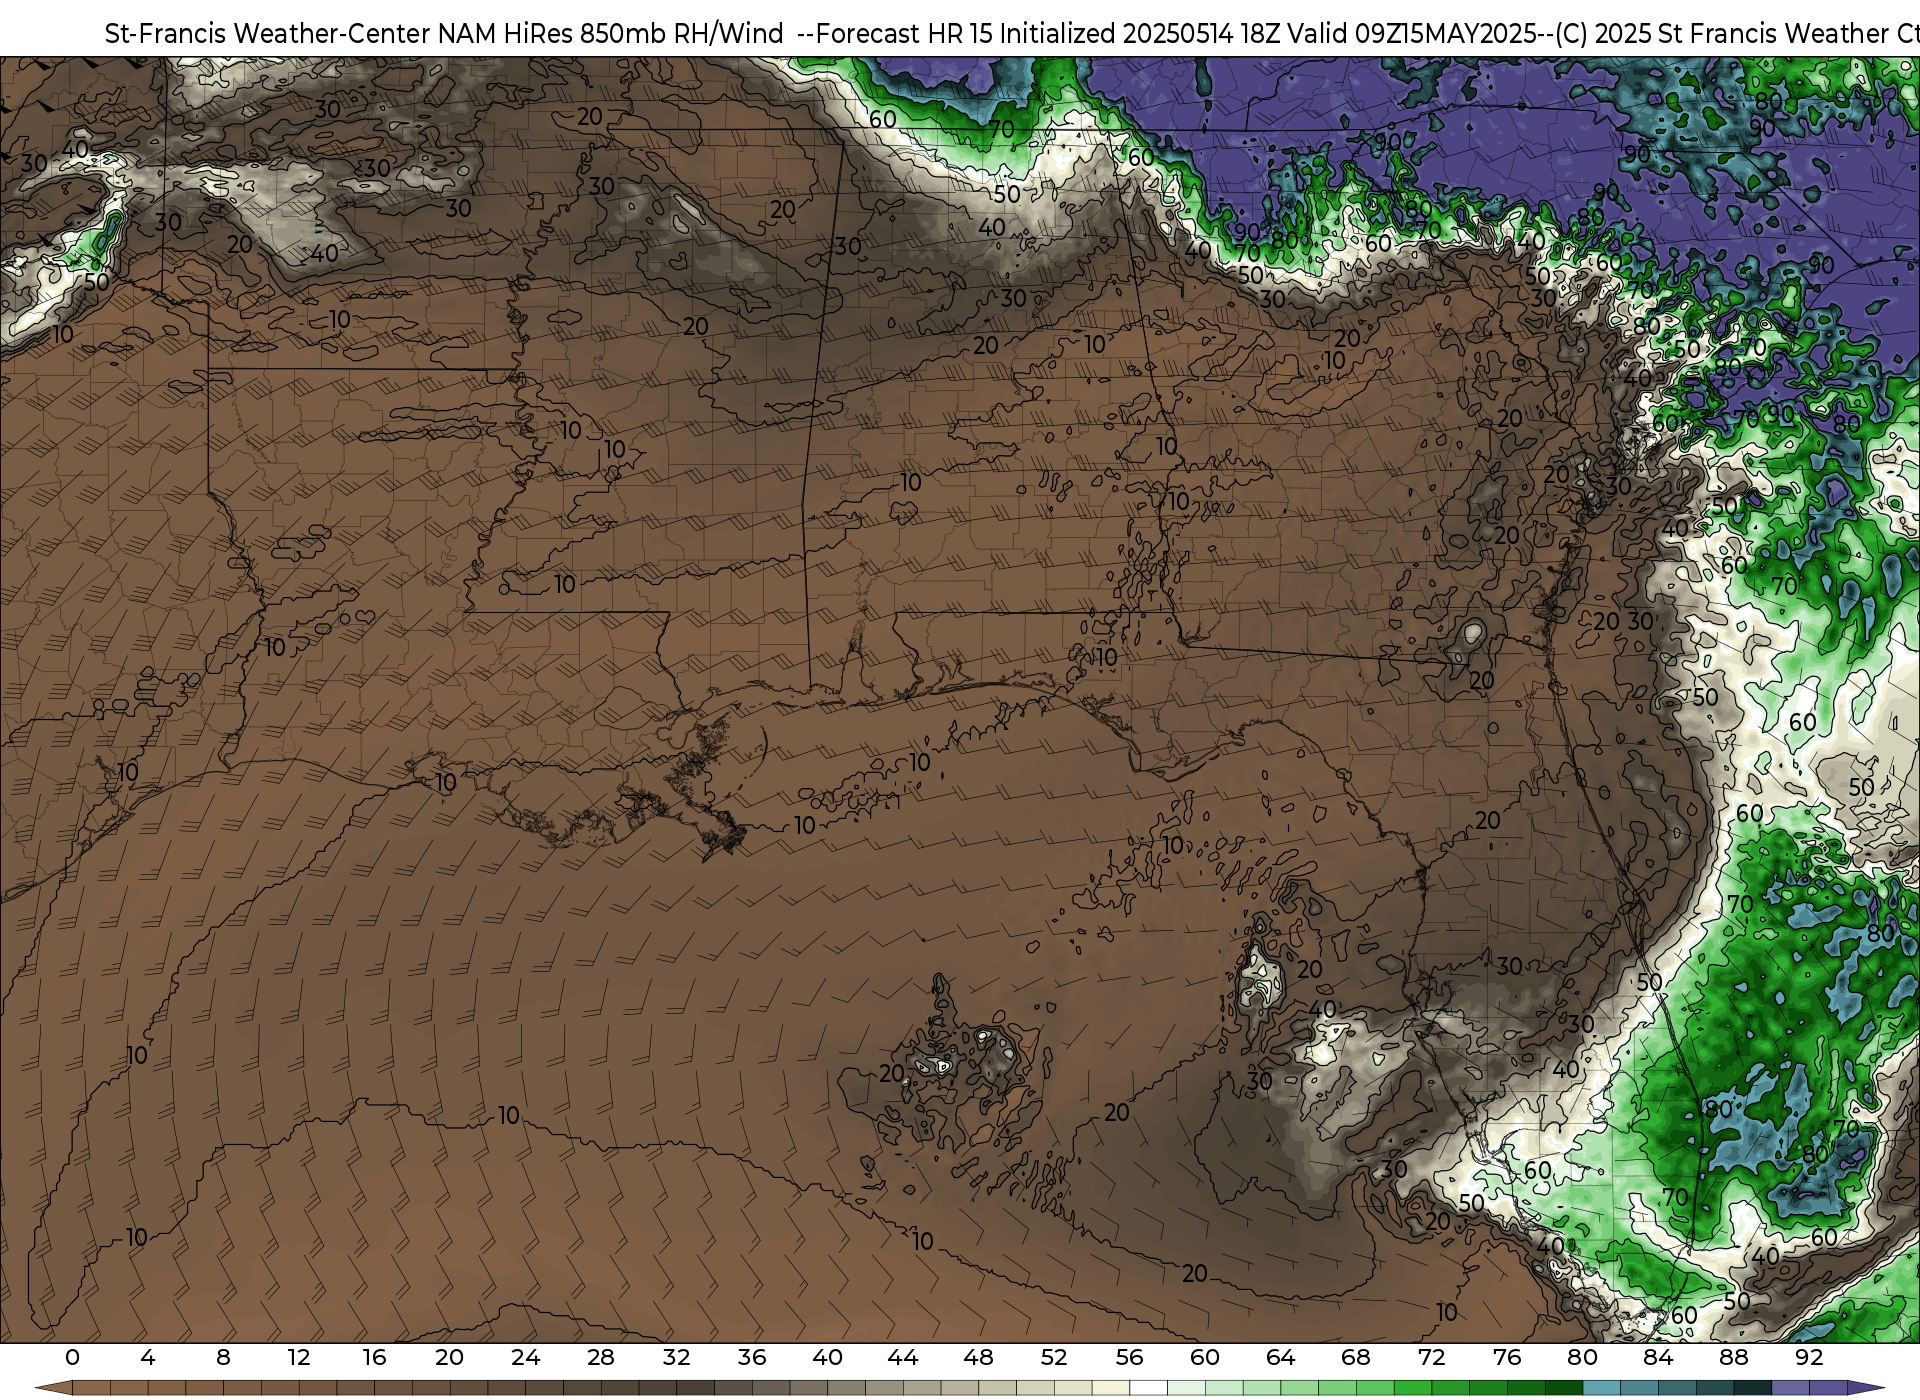
Task: Click colorbar tick label '16'
Action: point(374,1357)
